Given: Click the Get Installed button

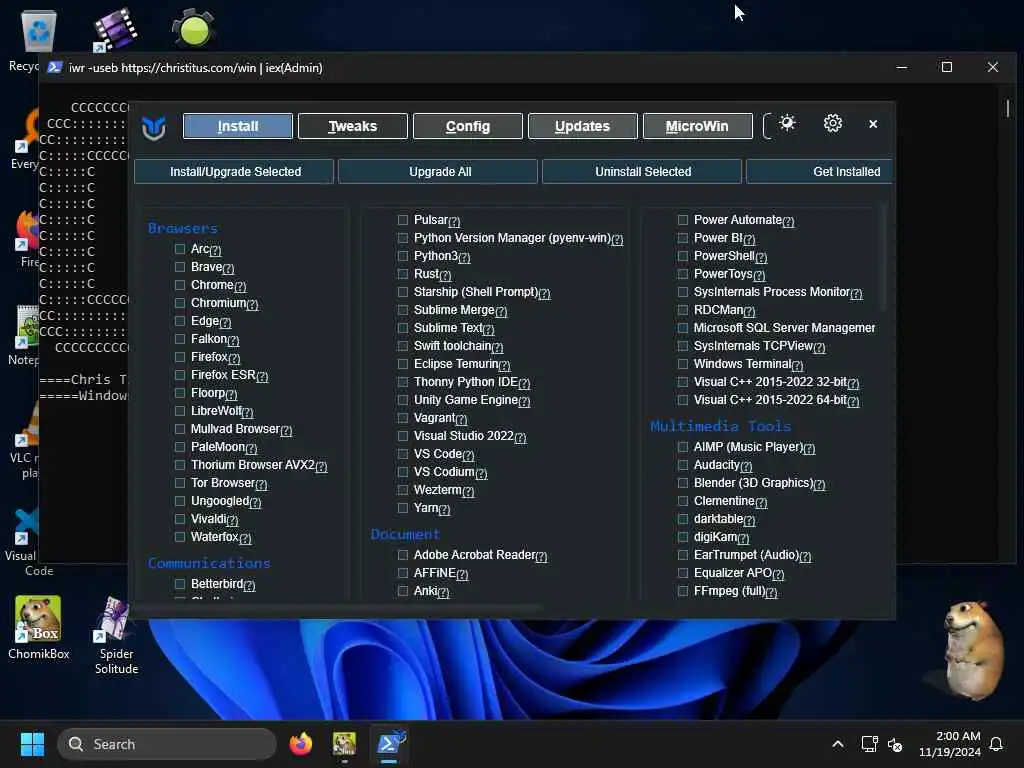Looking at the screenshot, I should (819, 172).
